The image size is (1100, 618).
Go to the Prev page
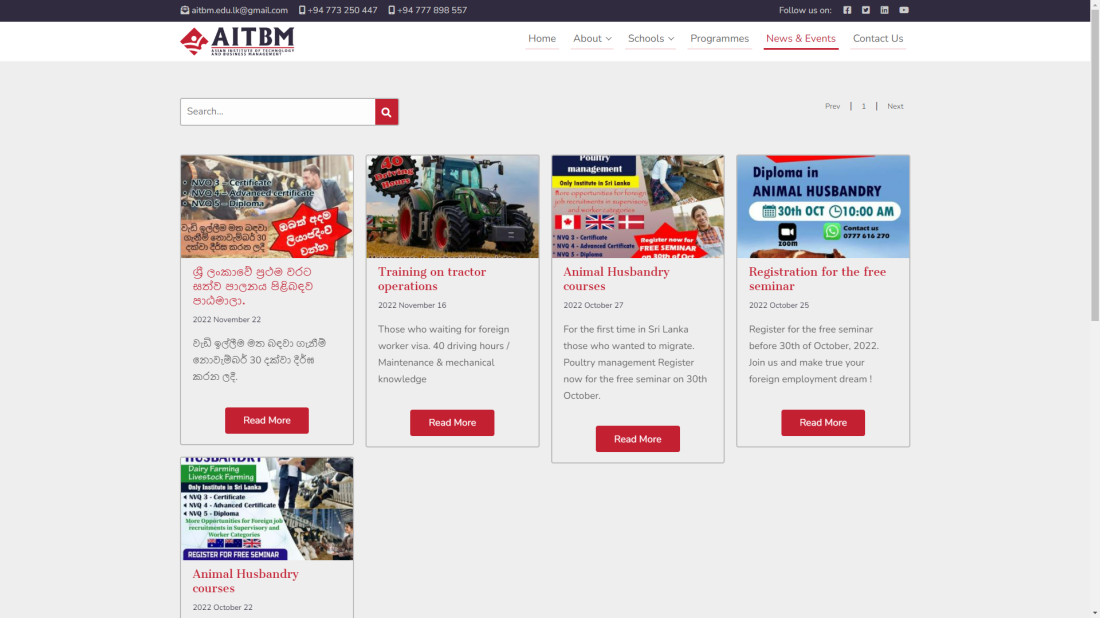point(832,107)
